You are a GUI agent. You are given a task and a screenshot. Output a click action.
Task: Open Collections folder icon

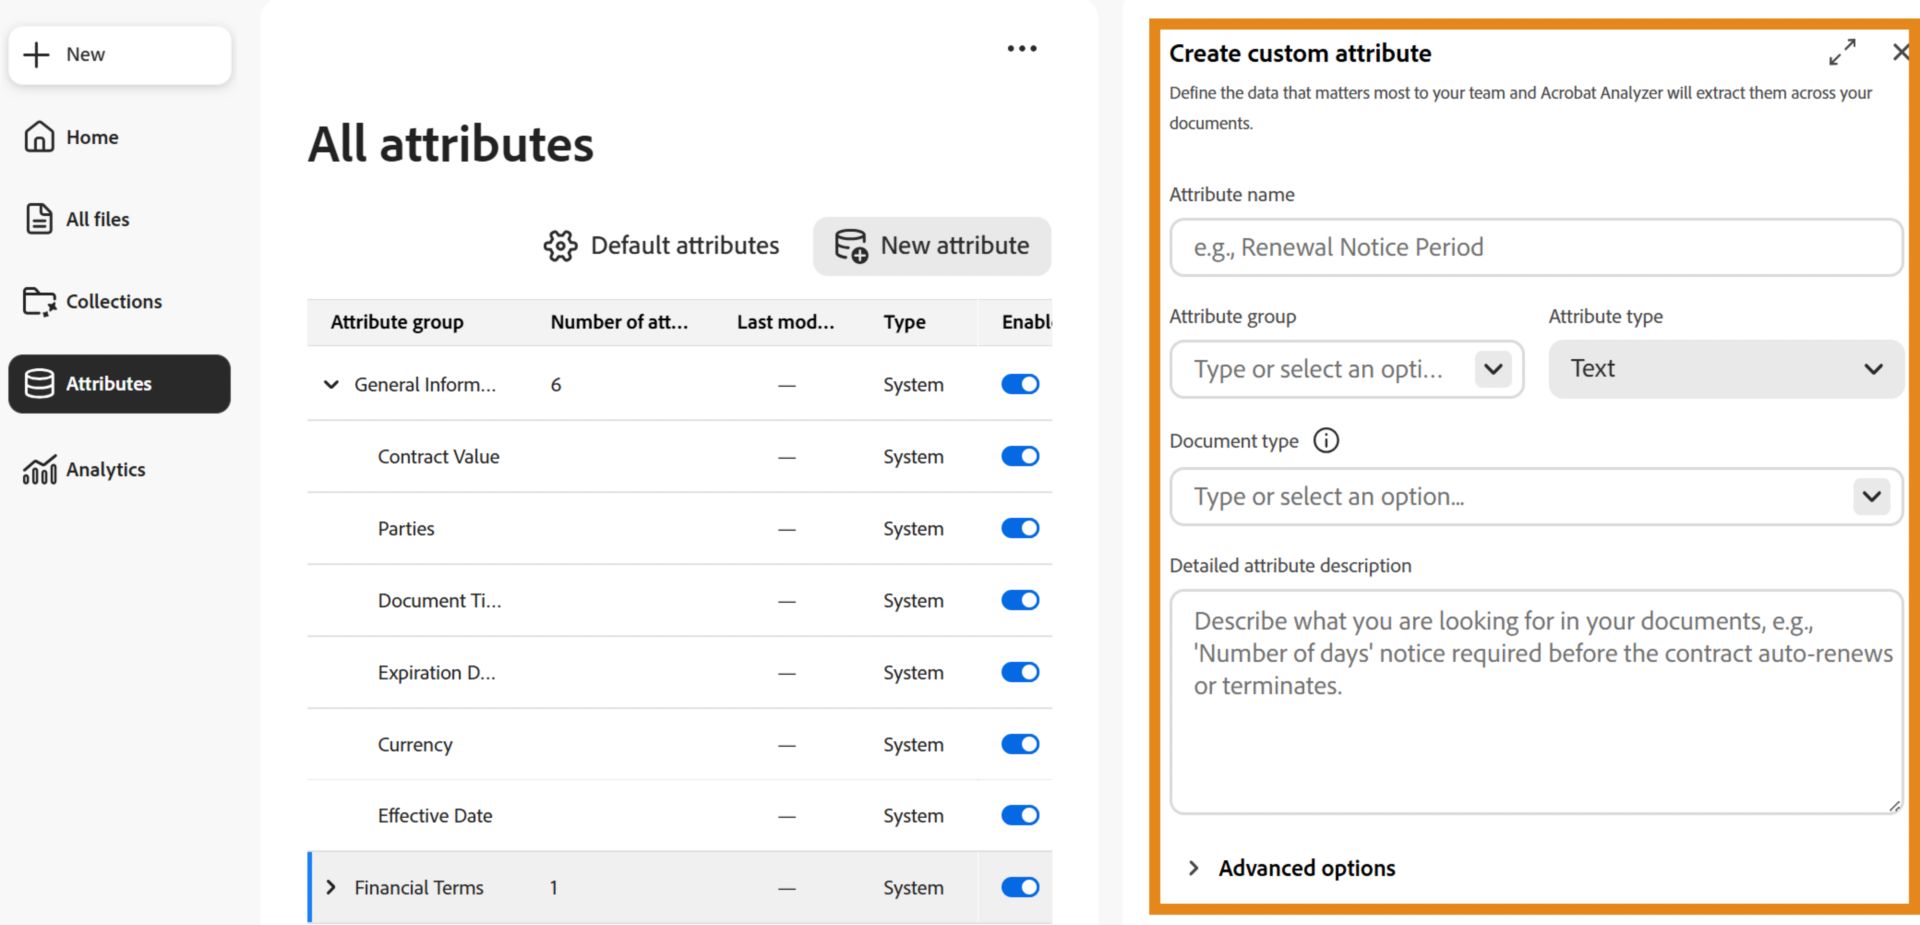pyautogui.click(x=40, y=301)
